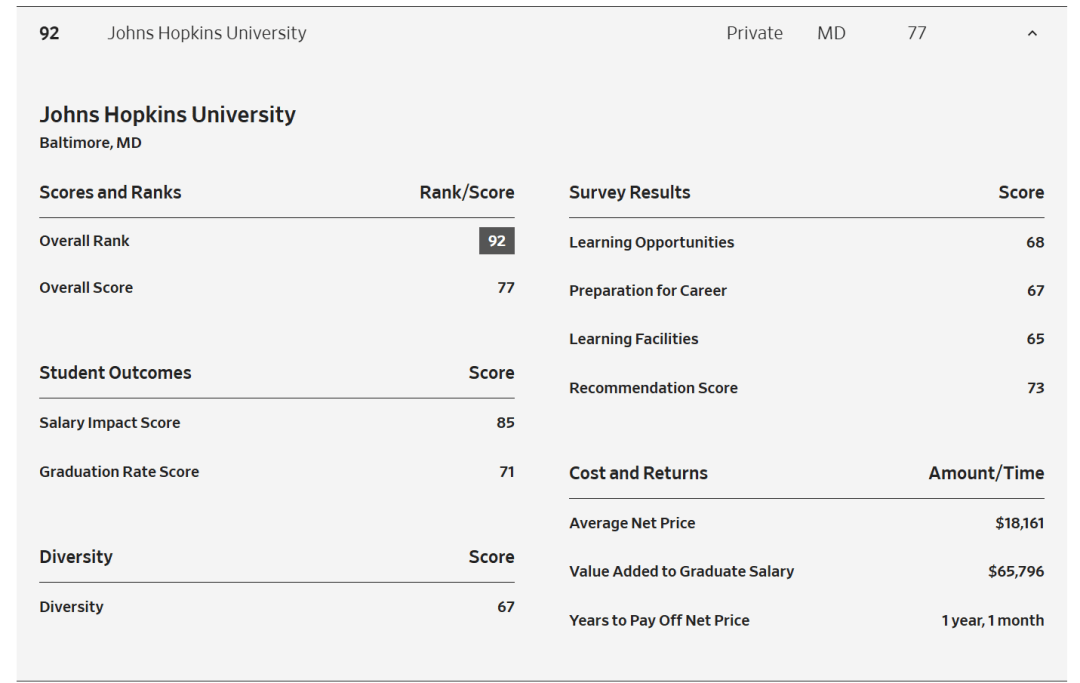This screenshot has height=683, width=1080.
Task: Click the Average Net Price value $18,161
Action: [1019, 522]
